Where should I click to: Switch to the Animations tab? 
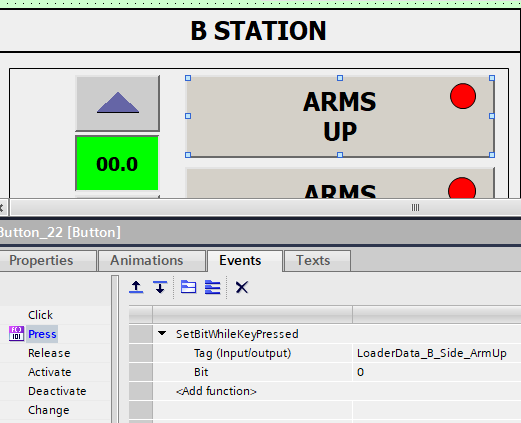tap(147, 260)
